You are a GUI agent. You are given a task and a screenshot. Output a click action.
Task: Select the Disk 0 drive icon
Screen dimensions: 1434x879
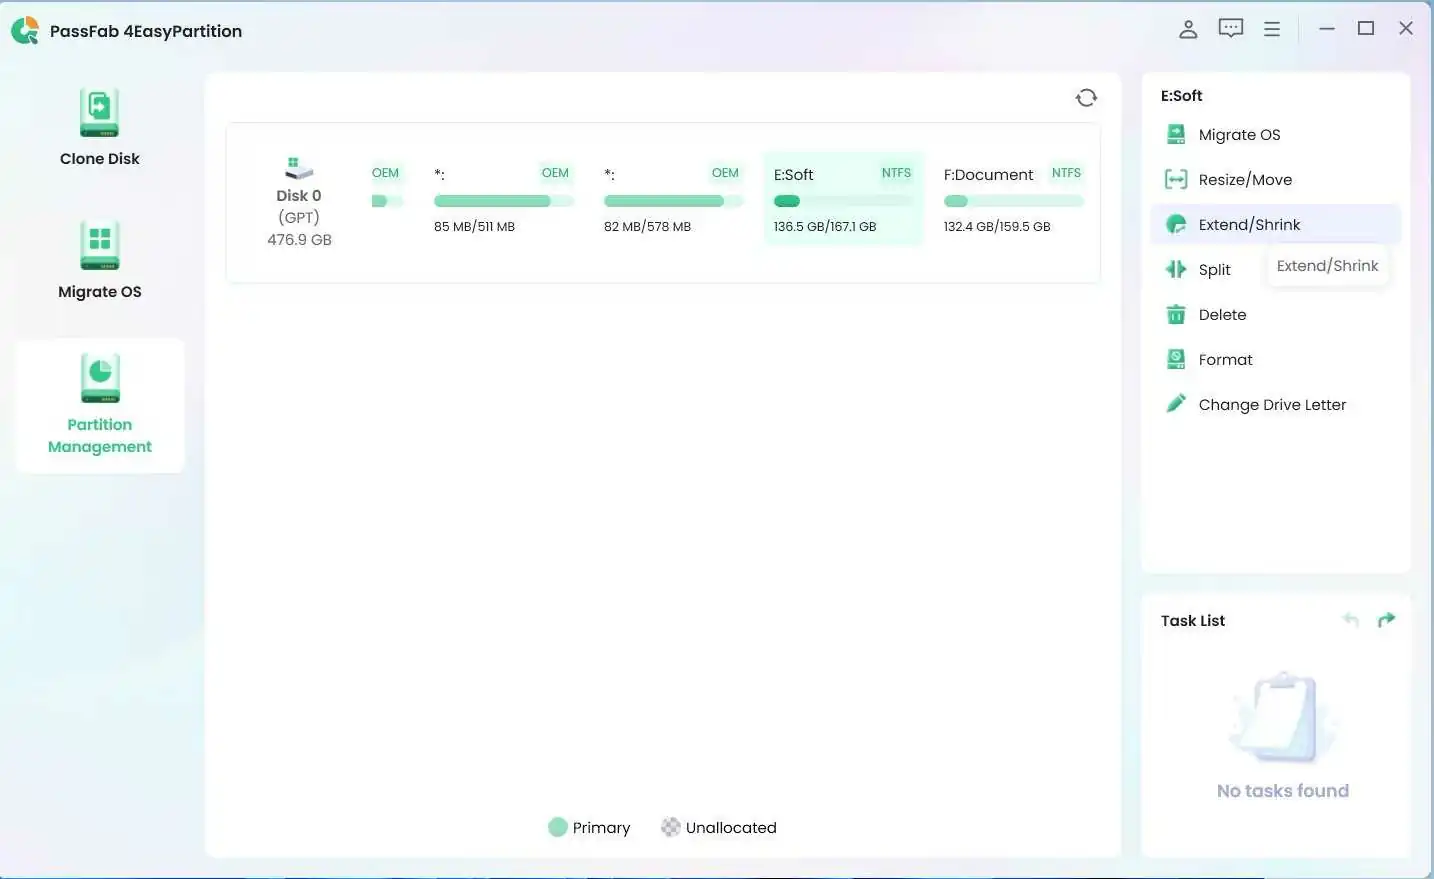pos(298,168)
